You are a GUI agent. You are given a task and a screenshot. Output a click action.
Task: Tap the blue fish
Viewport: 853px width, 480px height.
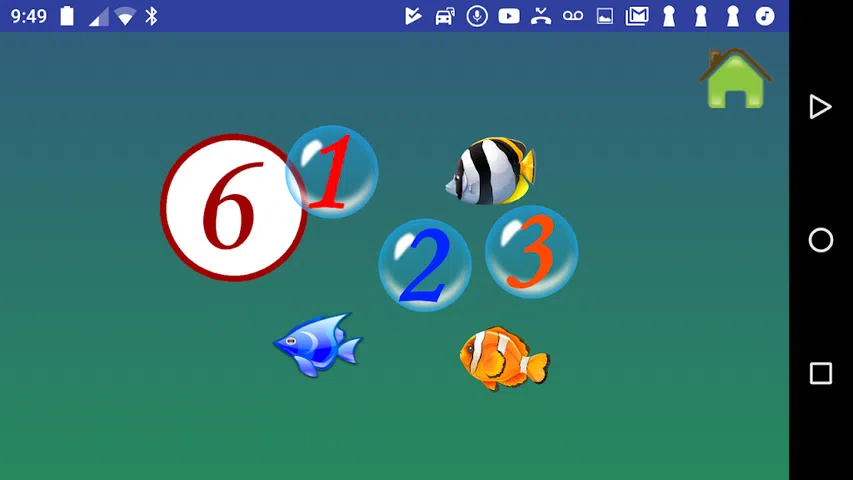[x=317, y=344]
